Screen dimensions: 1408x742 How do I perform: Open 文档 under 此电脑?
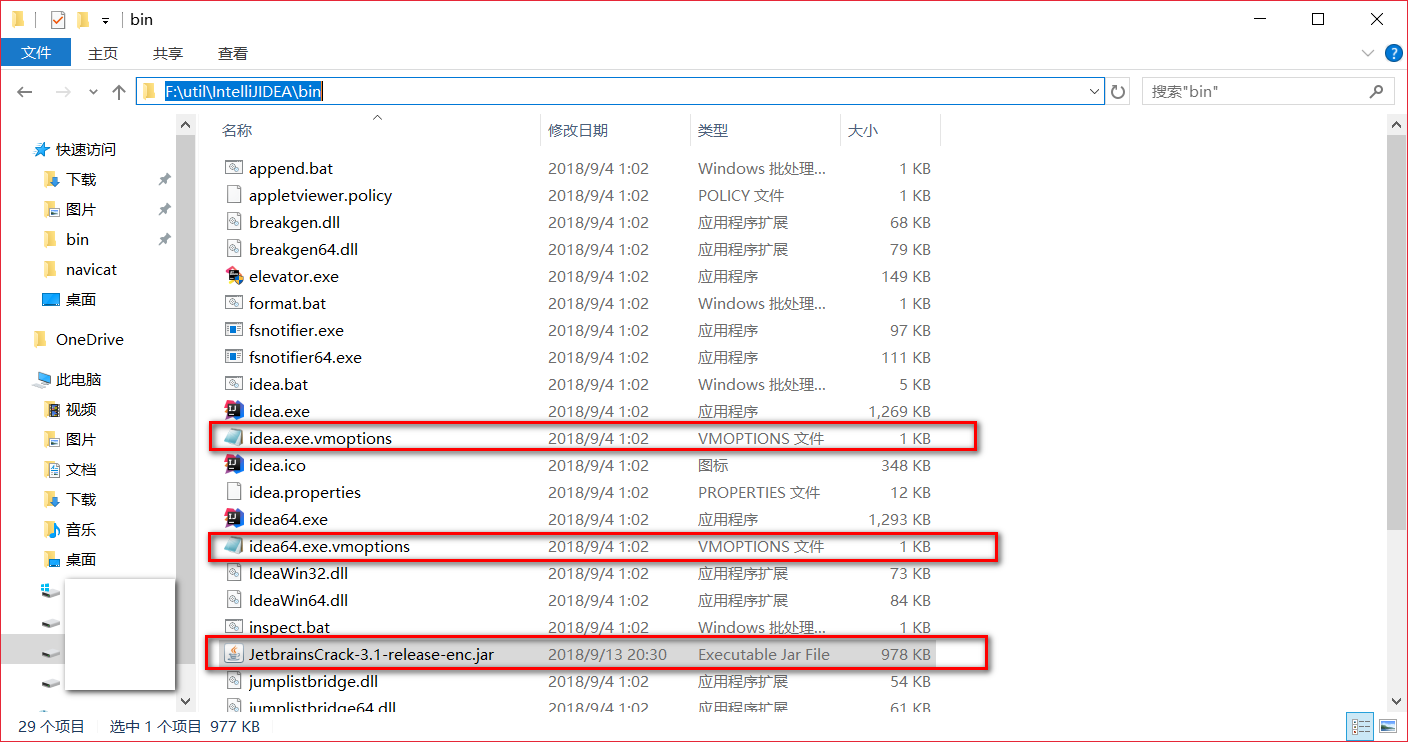click(x=81, y=469)
